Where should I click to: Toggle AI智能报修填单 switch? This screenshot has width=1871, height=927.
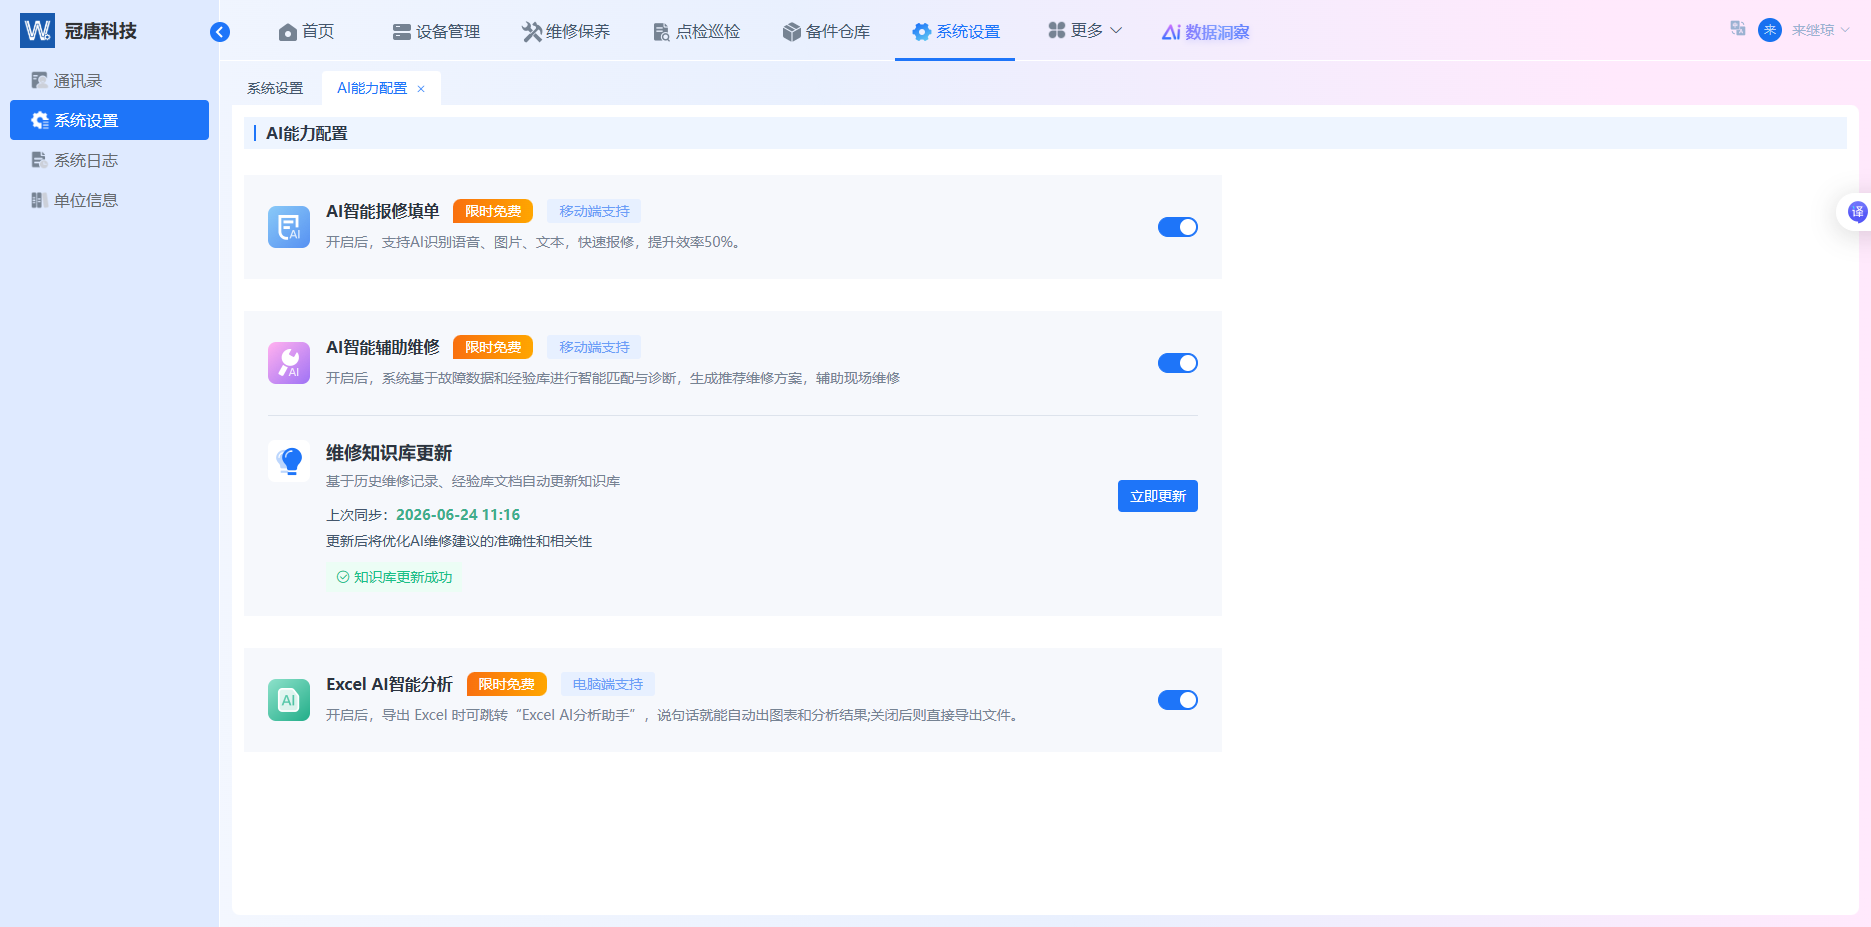click(x=1178, y=227)
